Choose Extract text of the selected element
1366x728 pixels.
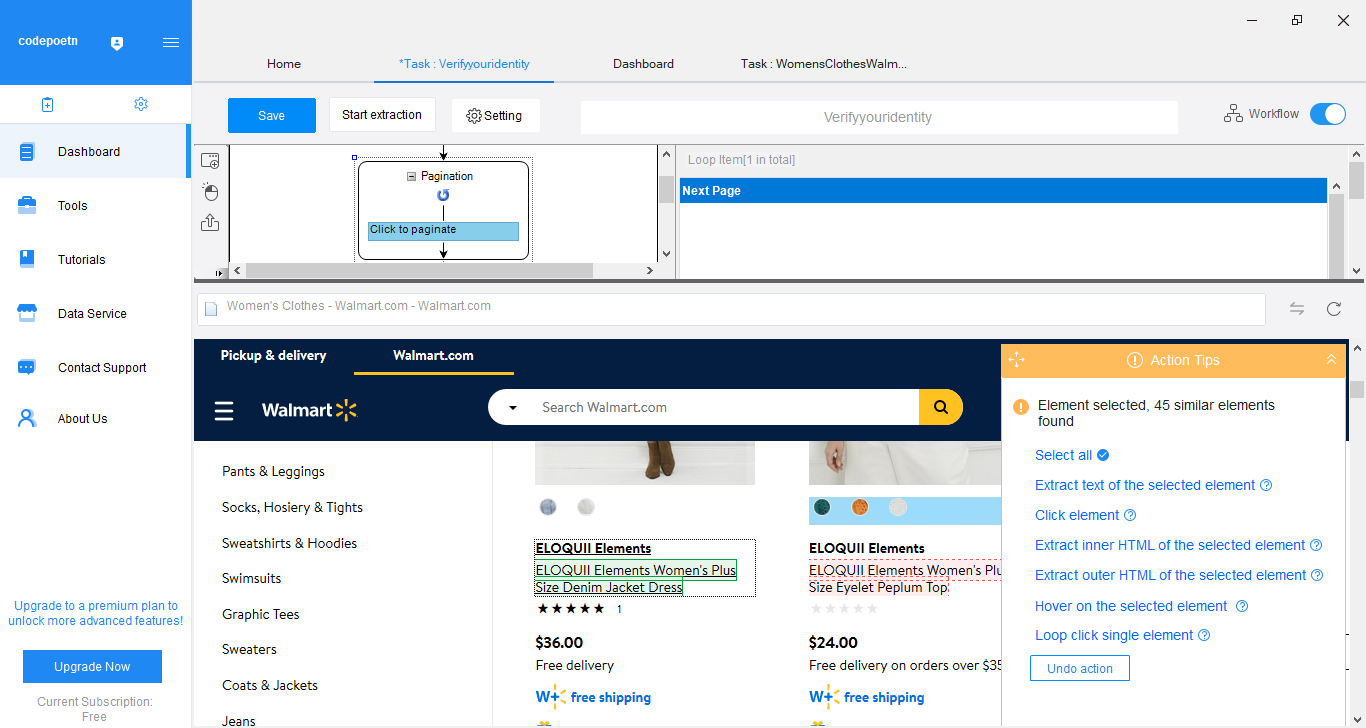point(1145,485)
